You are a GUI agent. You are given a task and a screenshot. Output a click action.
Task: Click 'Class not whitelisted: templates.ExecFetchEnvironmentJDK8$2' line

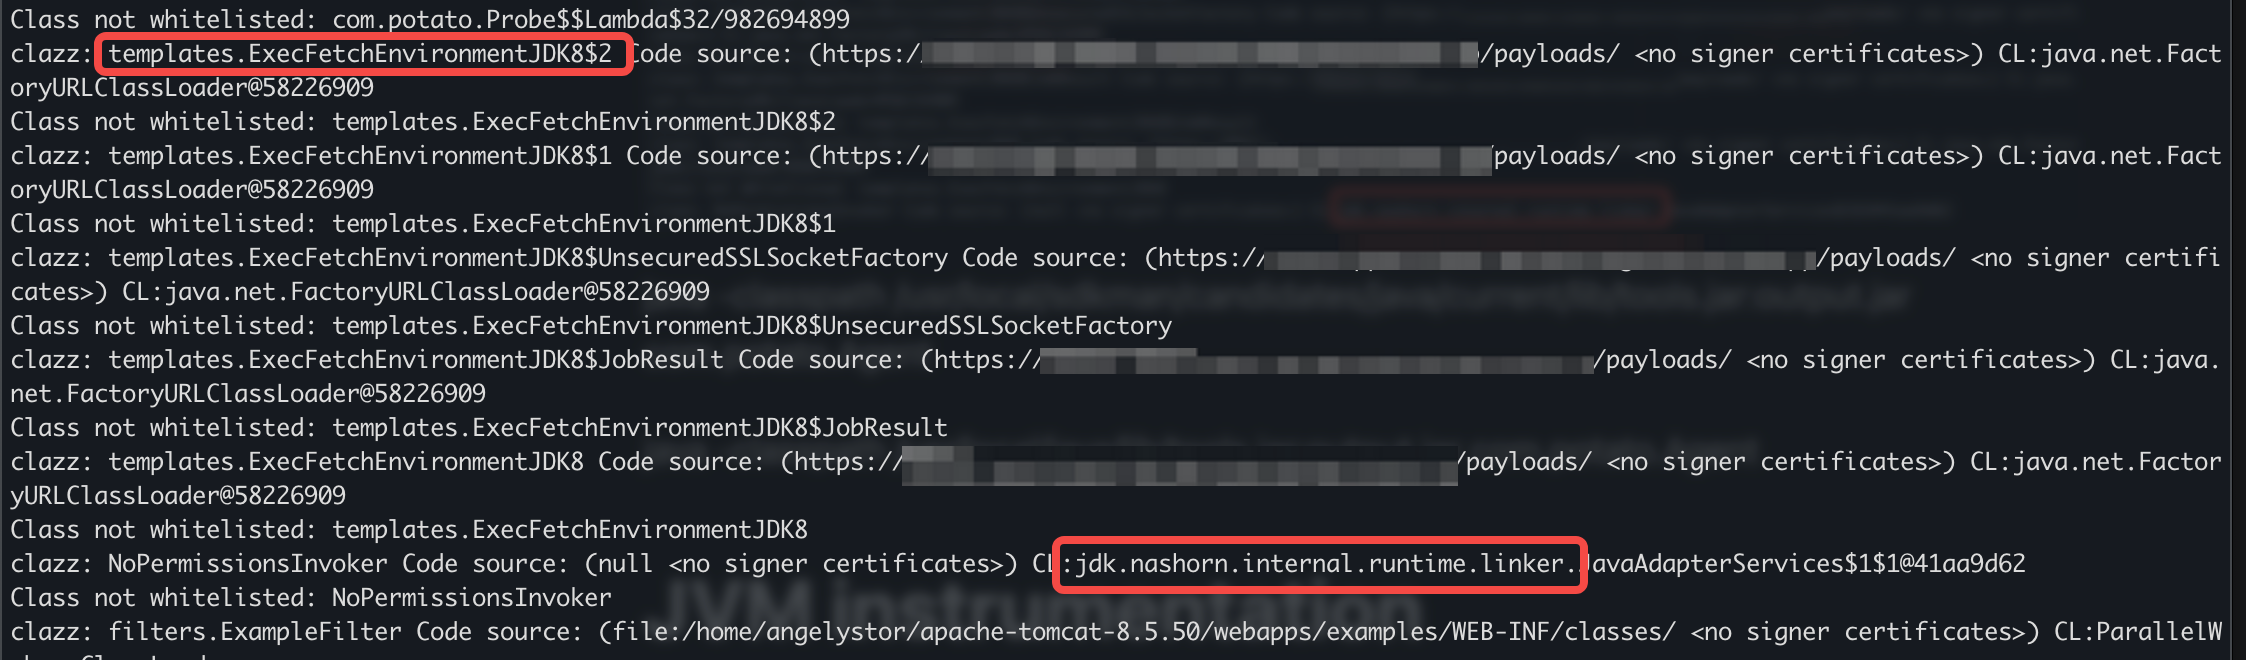pyautogui.click(x=423, y=122)
